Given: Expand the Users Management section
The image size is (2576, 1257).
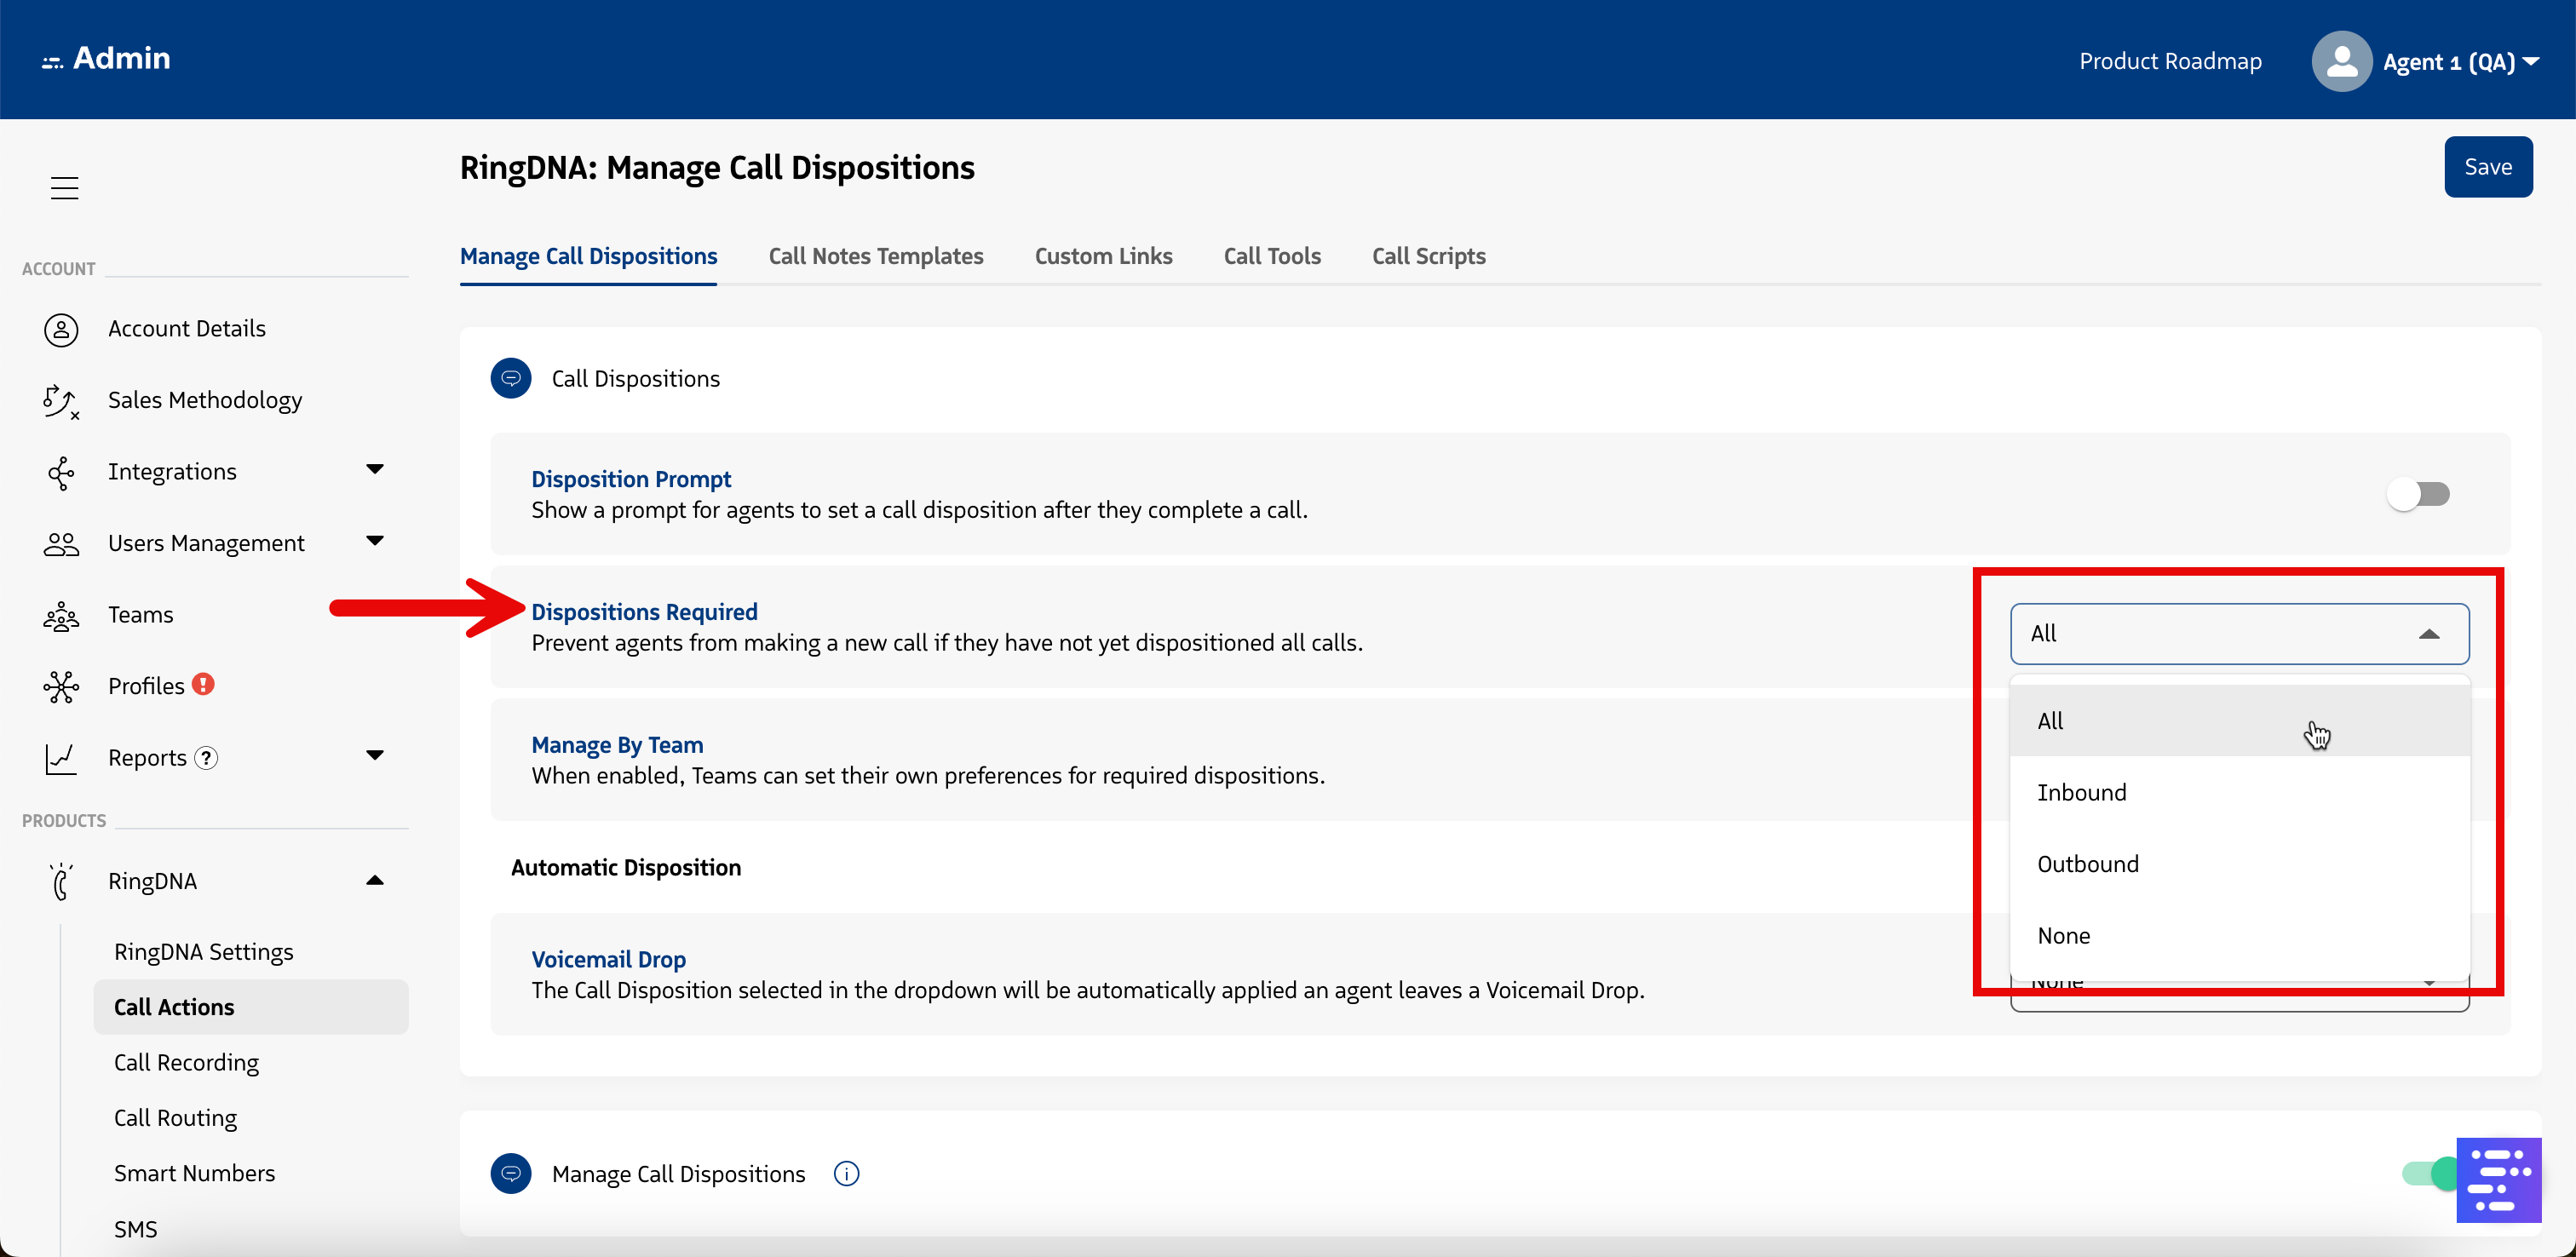Looking at the screenshot, I should 375,542.
